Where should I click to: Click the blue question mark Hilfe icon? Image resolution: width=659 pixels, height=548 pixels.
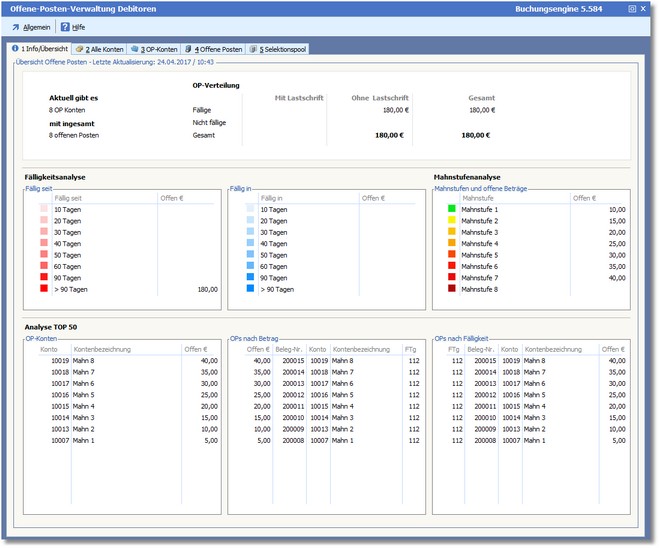tap(65, 27)
